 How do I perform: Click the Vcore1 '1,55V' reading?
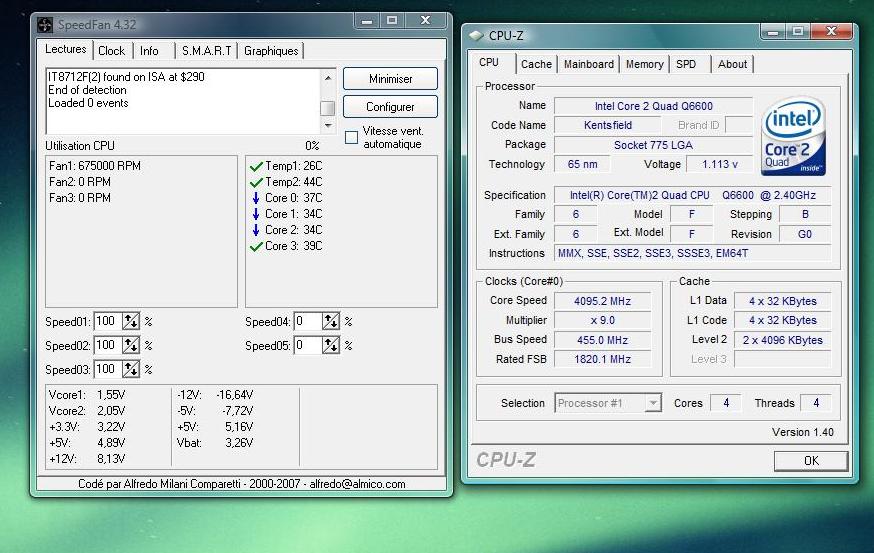[x=111, y=395]
